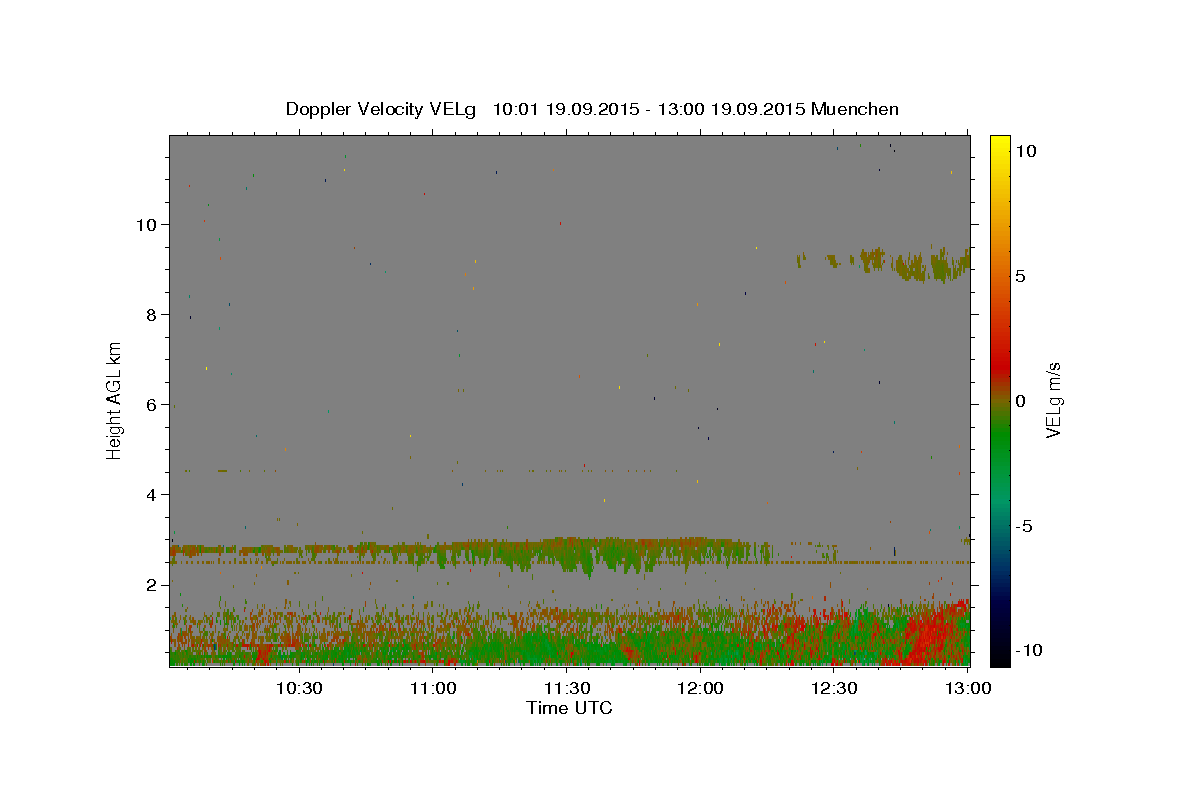Image resolution: width=1200 pixels, height=800 pixels.
Task: Click the height tick label 2
Action: click(x=152, y=585)
